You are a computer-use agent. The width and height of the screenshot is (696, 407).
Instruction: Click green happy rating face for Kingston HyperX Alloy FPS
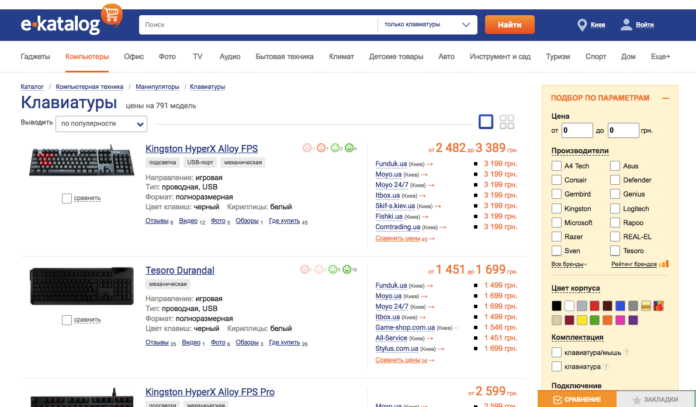[349, 148]
